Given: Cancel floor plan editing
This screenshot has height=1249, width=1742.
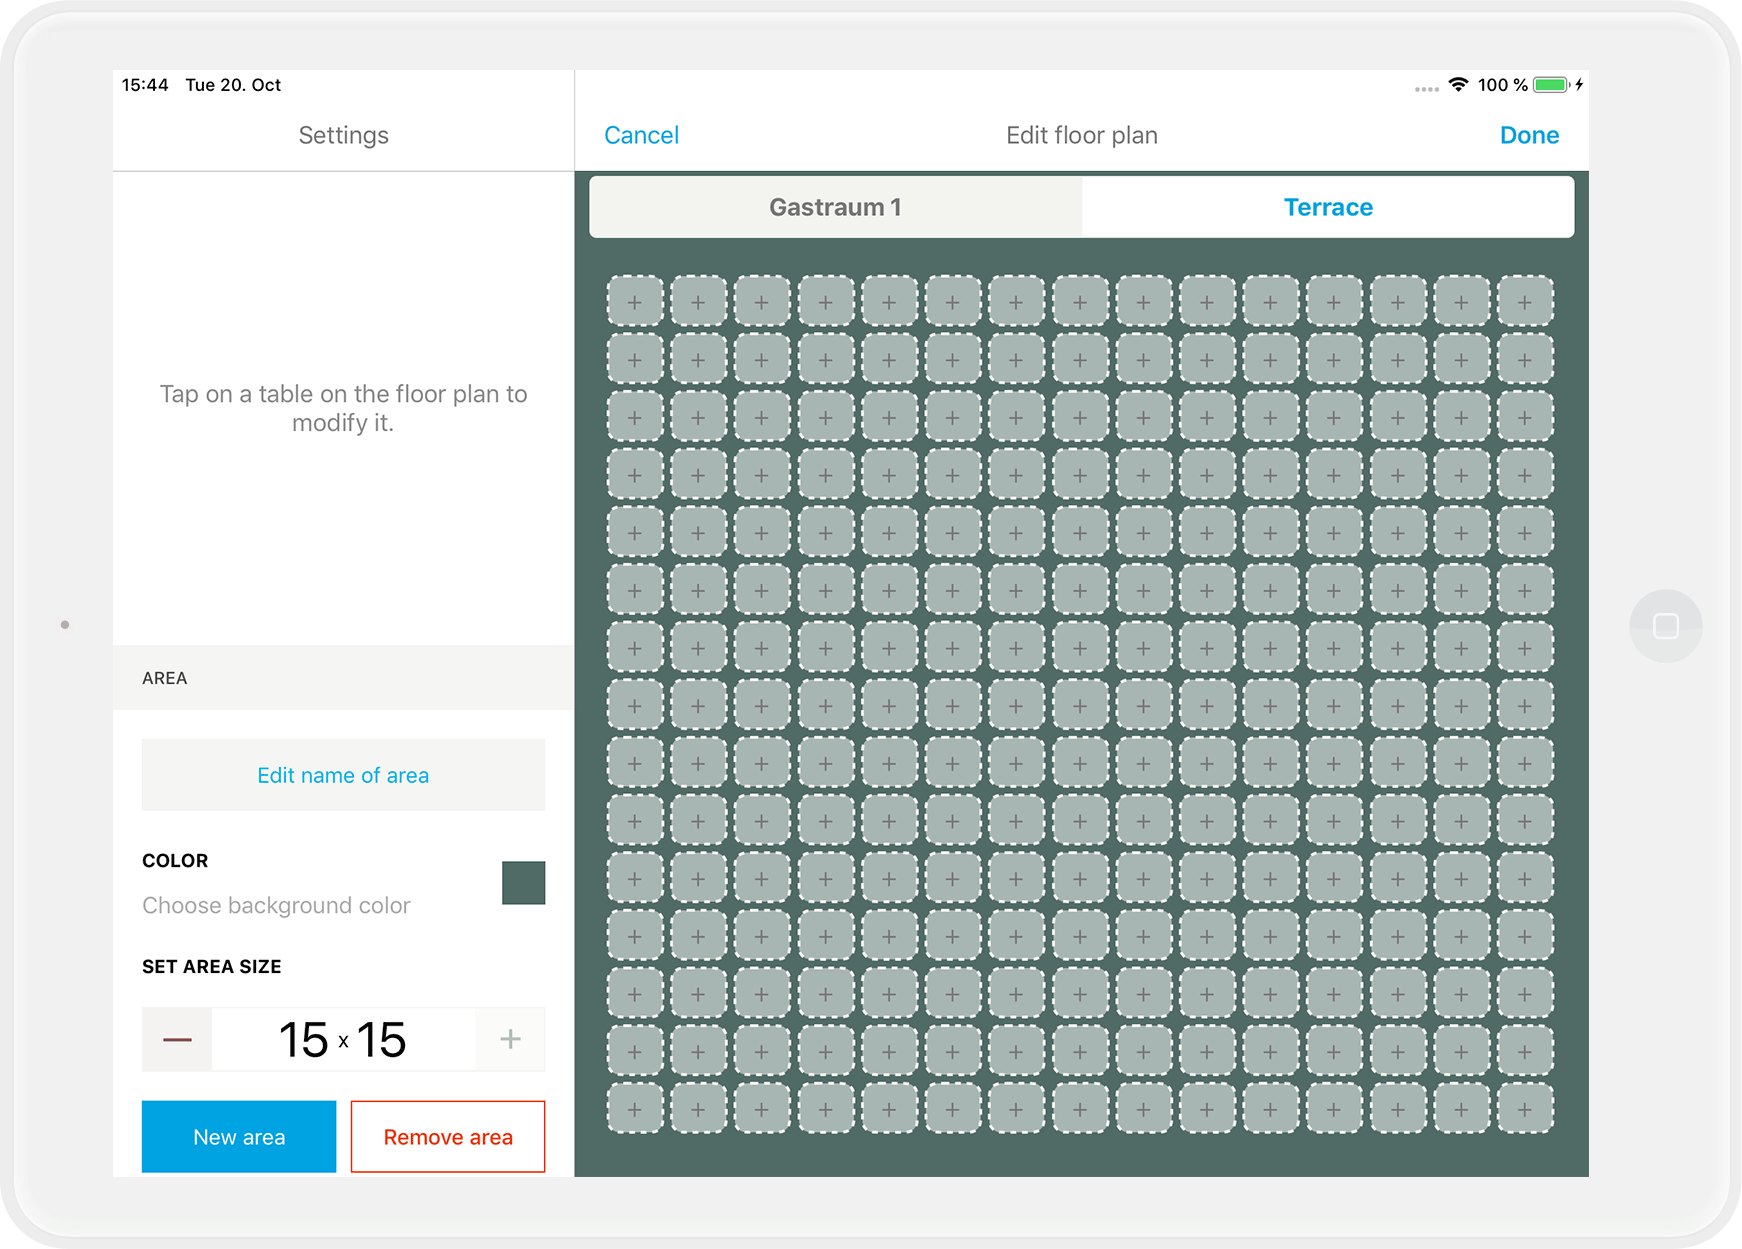Looking at the screenshot, I should tap(641, 135).
